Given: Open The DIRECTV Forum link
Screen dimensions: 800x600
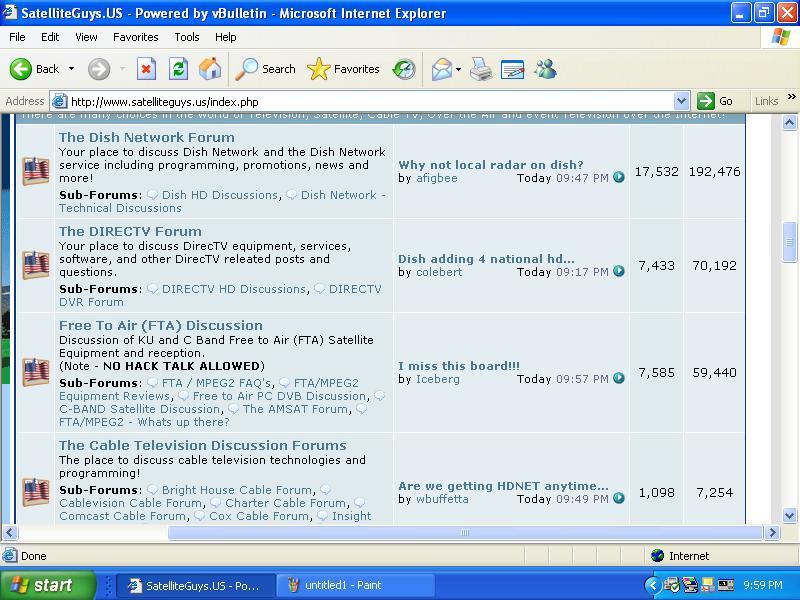Looking at the screenshot, I should [130, 231].
